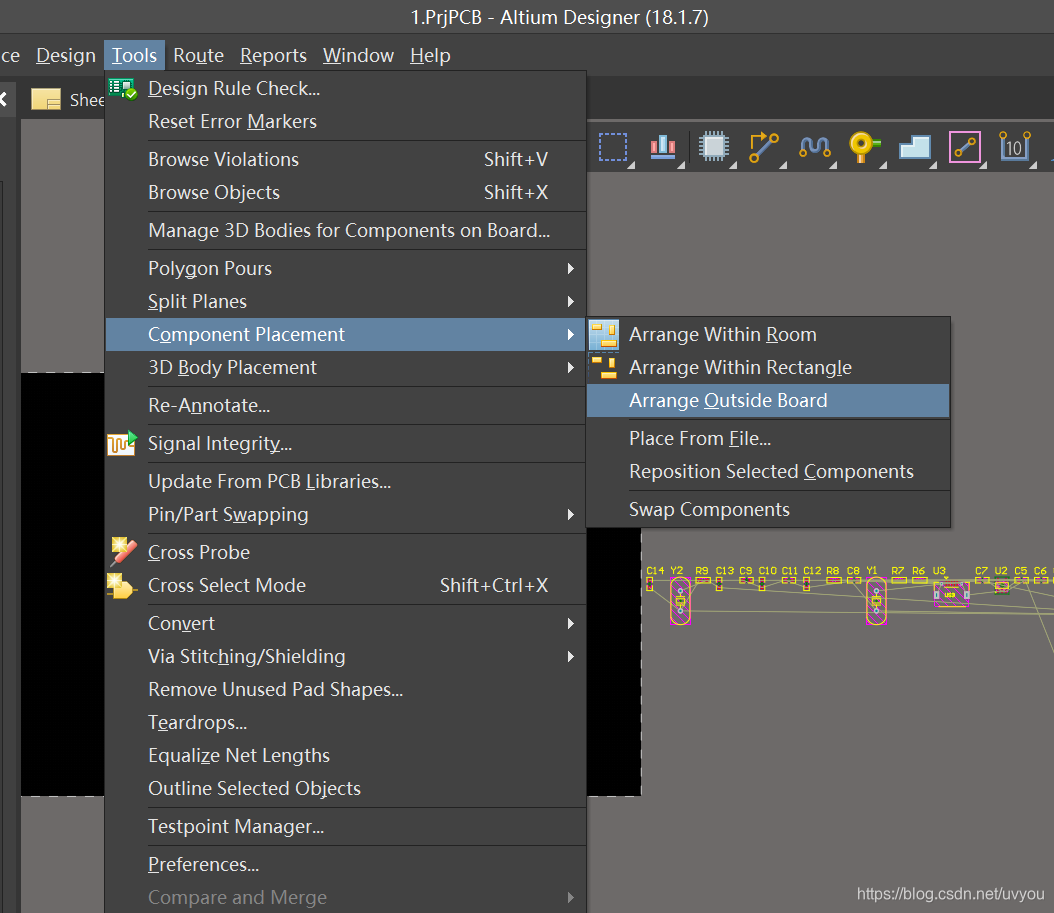
Task: Toggle Cross Select Mode
Action: (x=227, y=585)
